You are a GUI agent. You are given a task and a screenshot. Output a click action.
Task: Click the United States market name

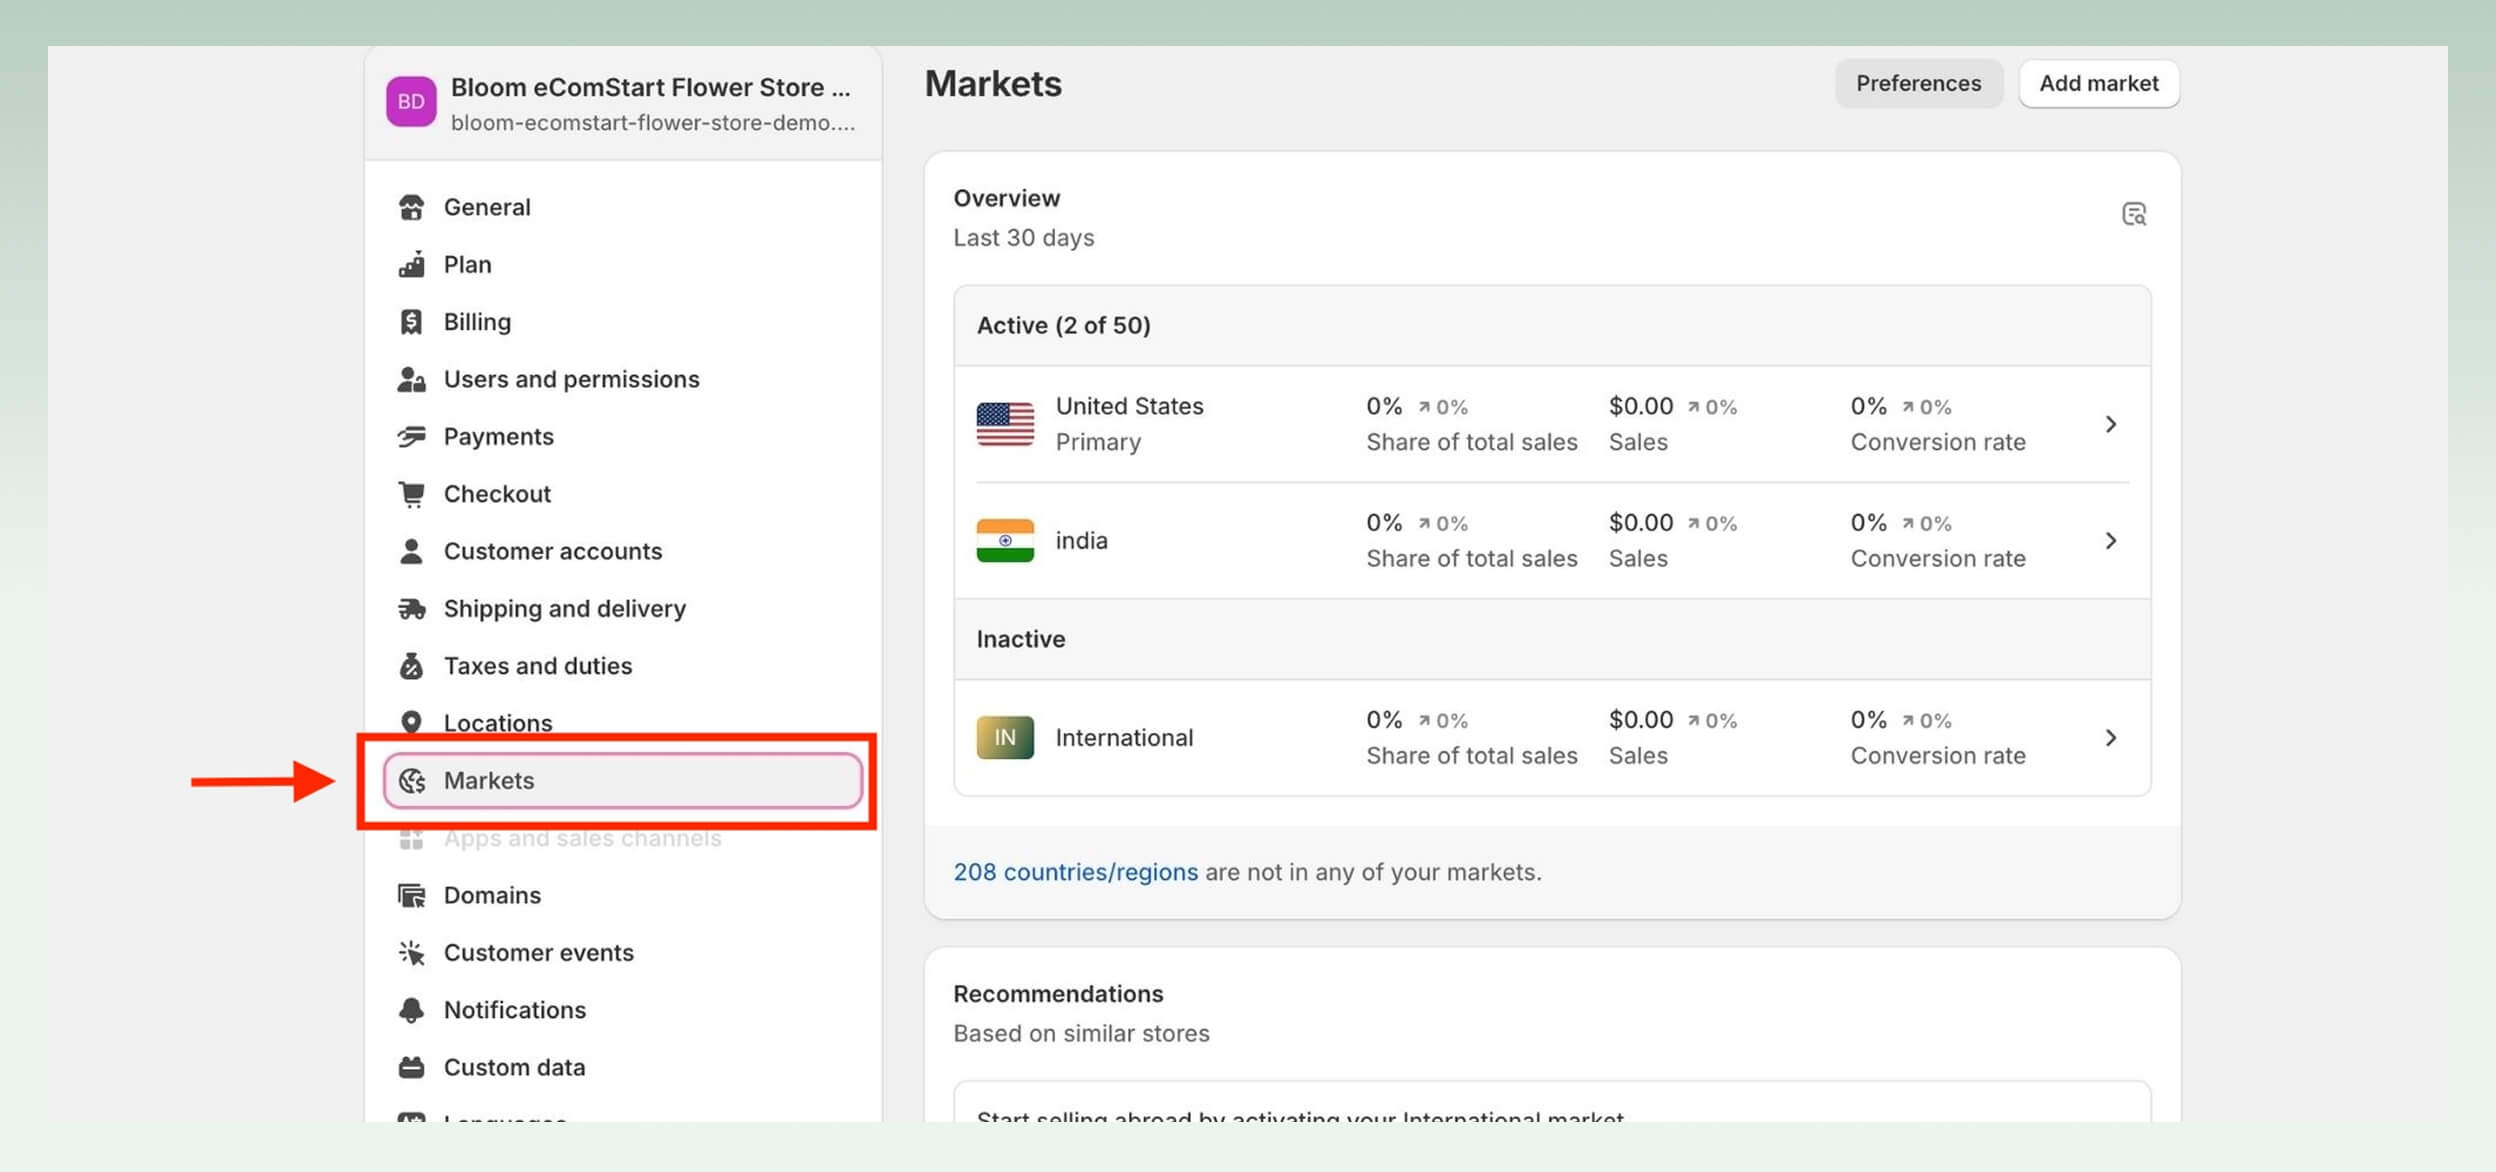[x=1129, y=406]
